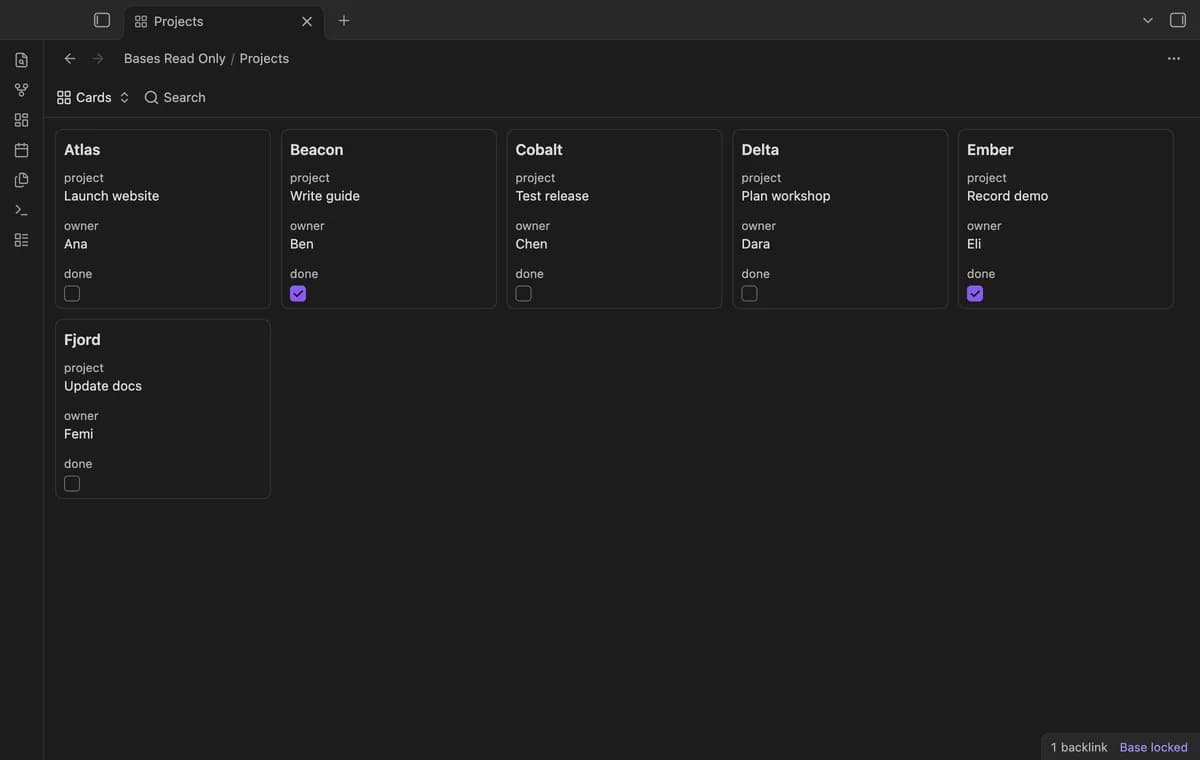The width and height of the screenshot is (1200, 760).
Task: Uncheck done checkbox on Ember card
Action: 975,293
